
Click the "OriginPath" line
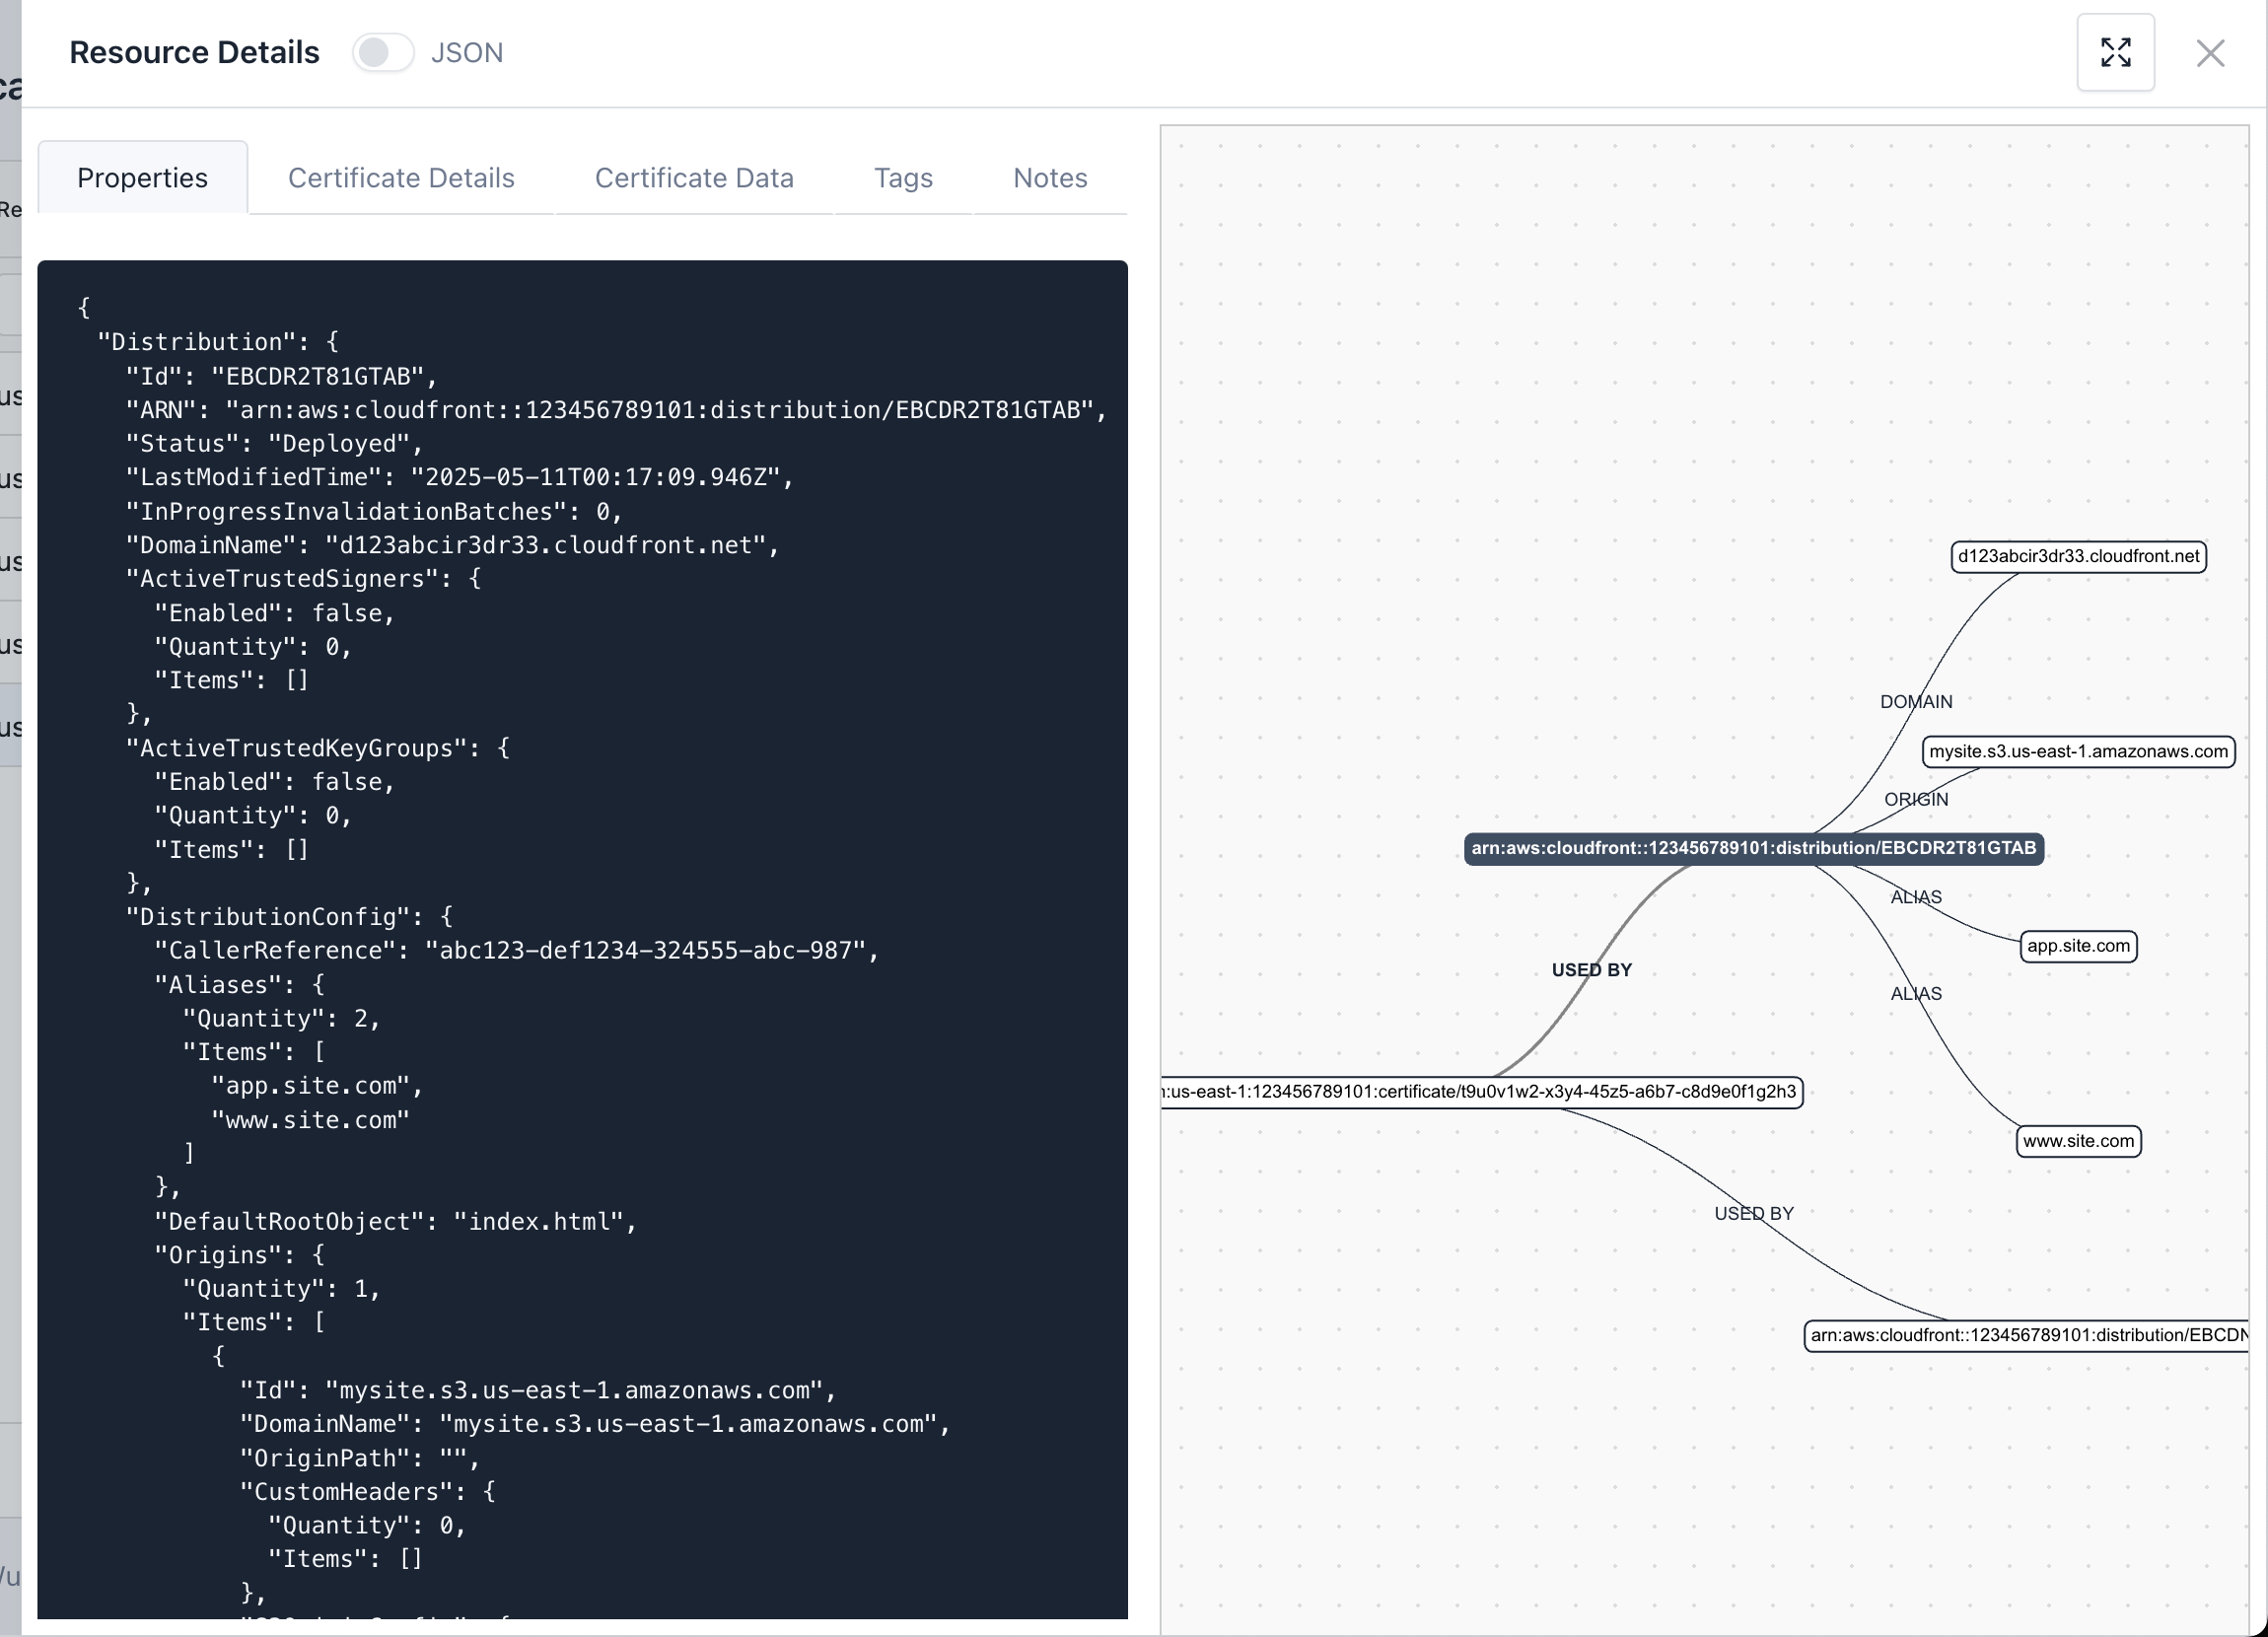click(360, 1458)
